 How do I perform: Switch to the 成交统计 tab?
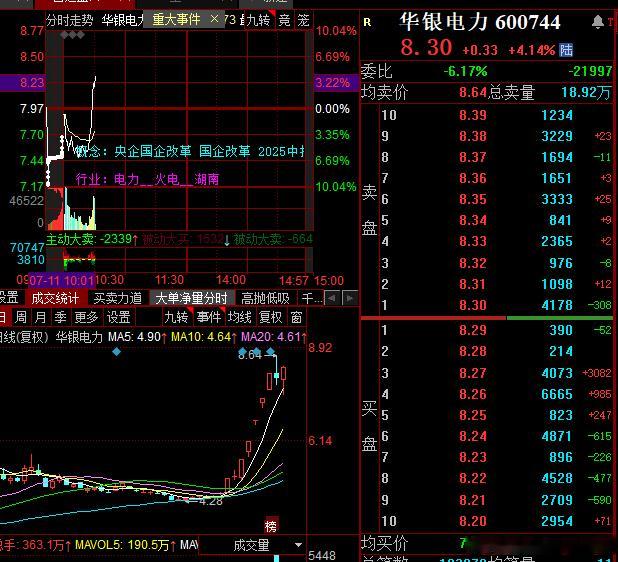coord(55,298)
